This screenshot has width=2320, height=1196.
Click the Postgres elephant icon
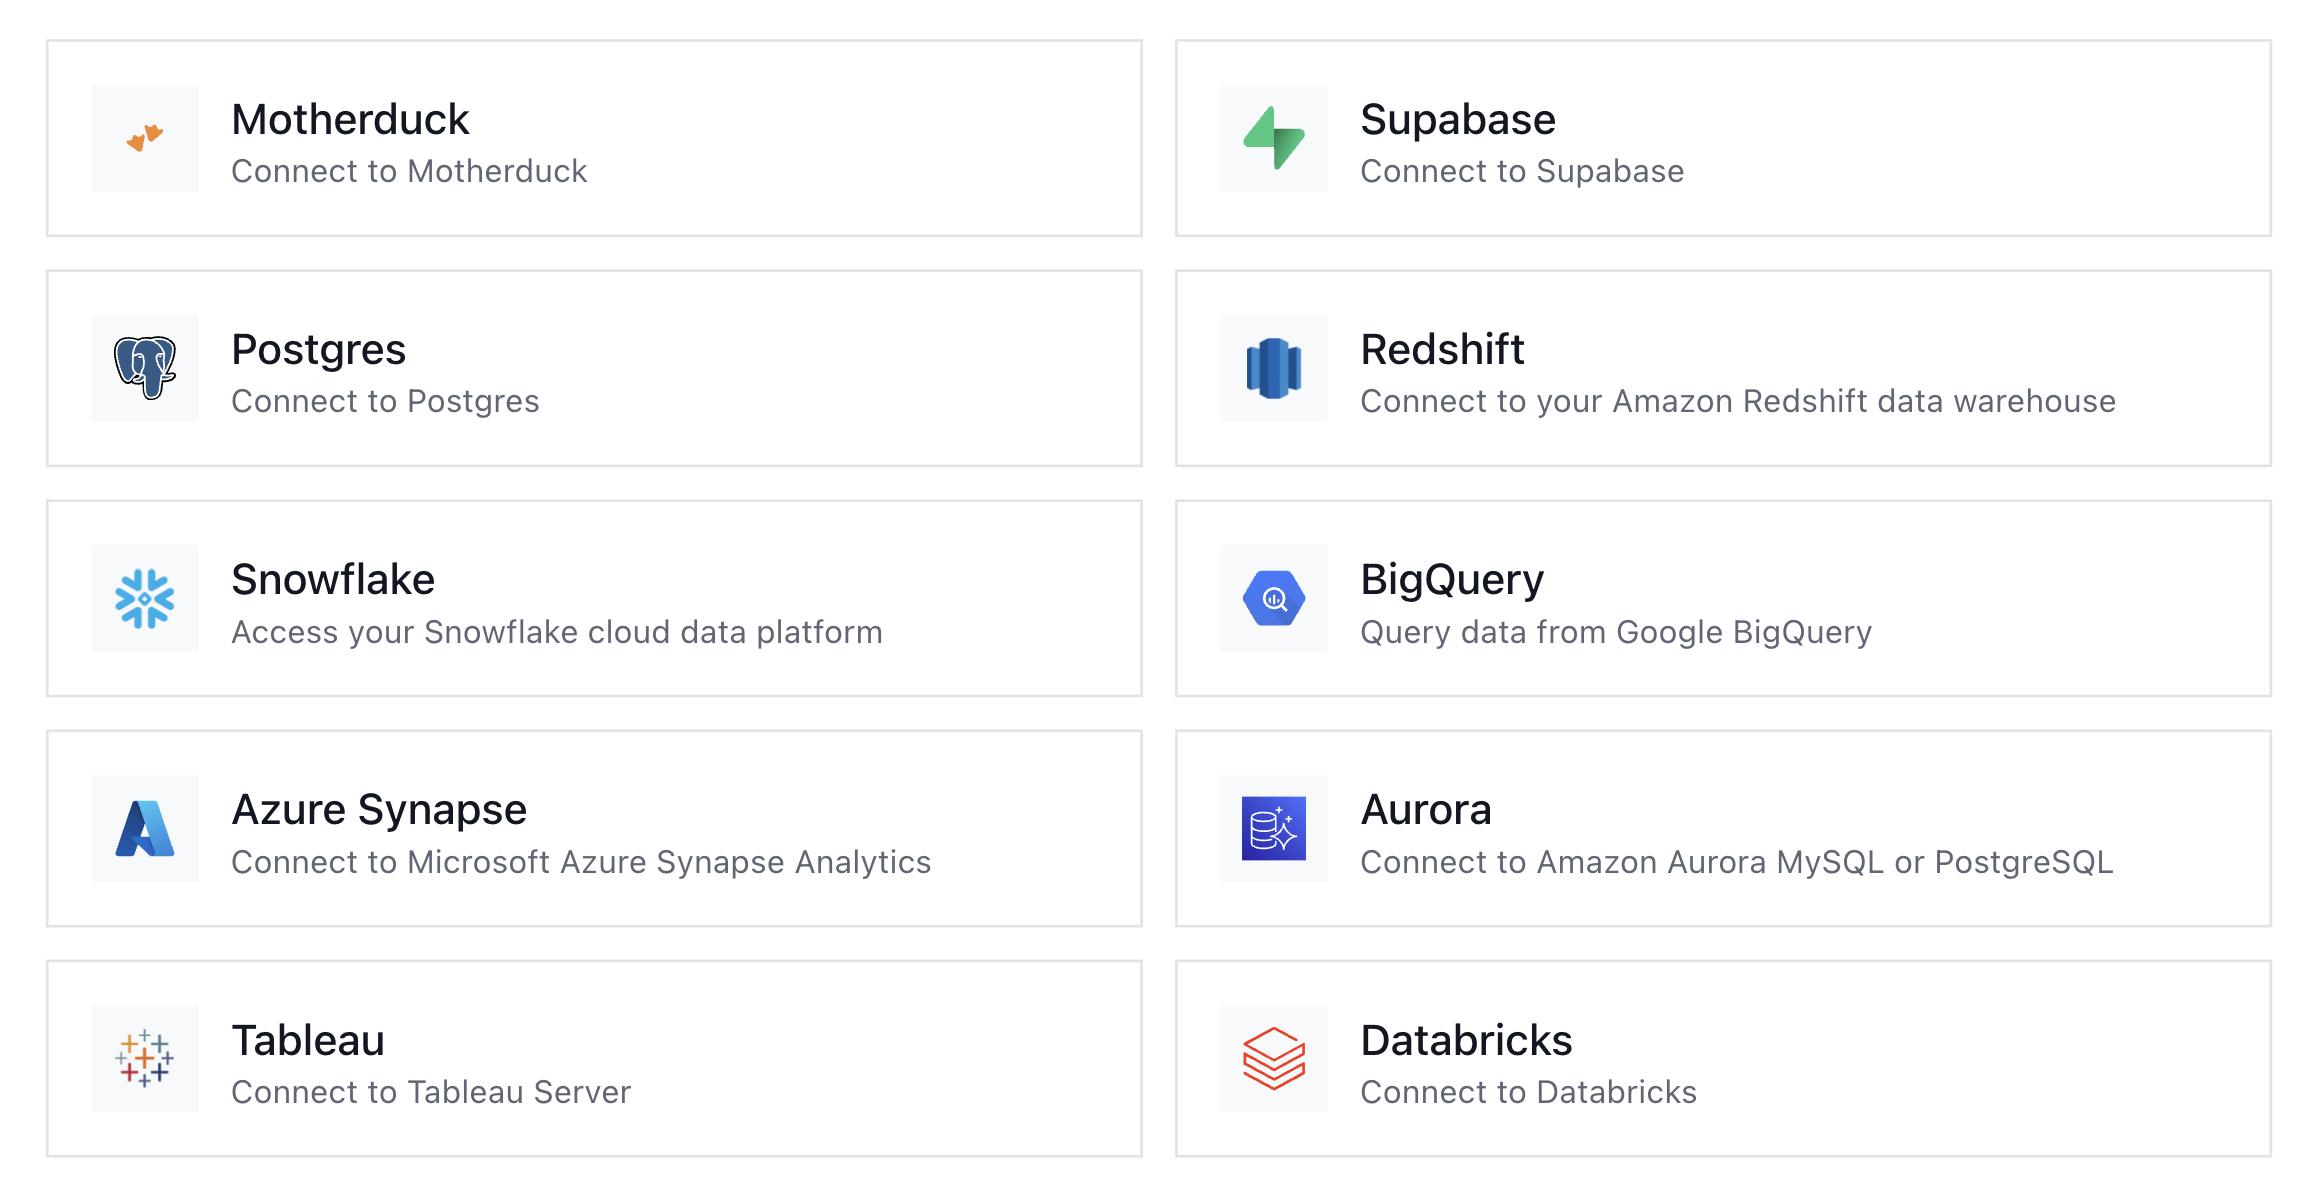click(x=145, y=368)
